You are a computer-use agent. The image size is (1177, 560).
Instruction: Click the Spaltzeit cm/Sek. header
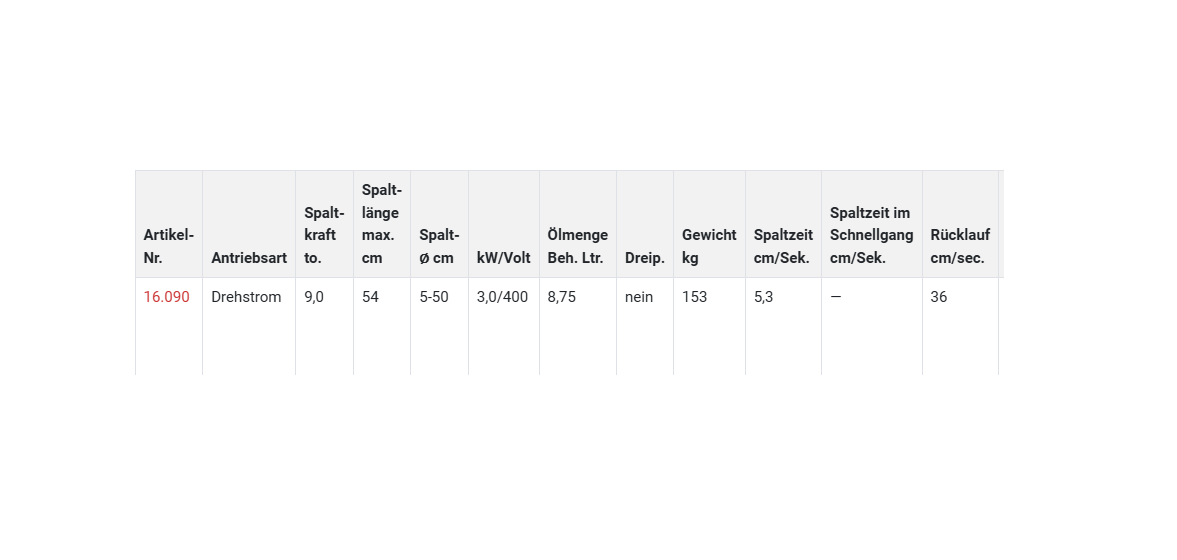point(782,246)
